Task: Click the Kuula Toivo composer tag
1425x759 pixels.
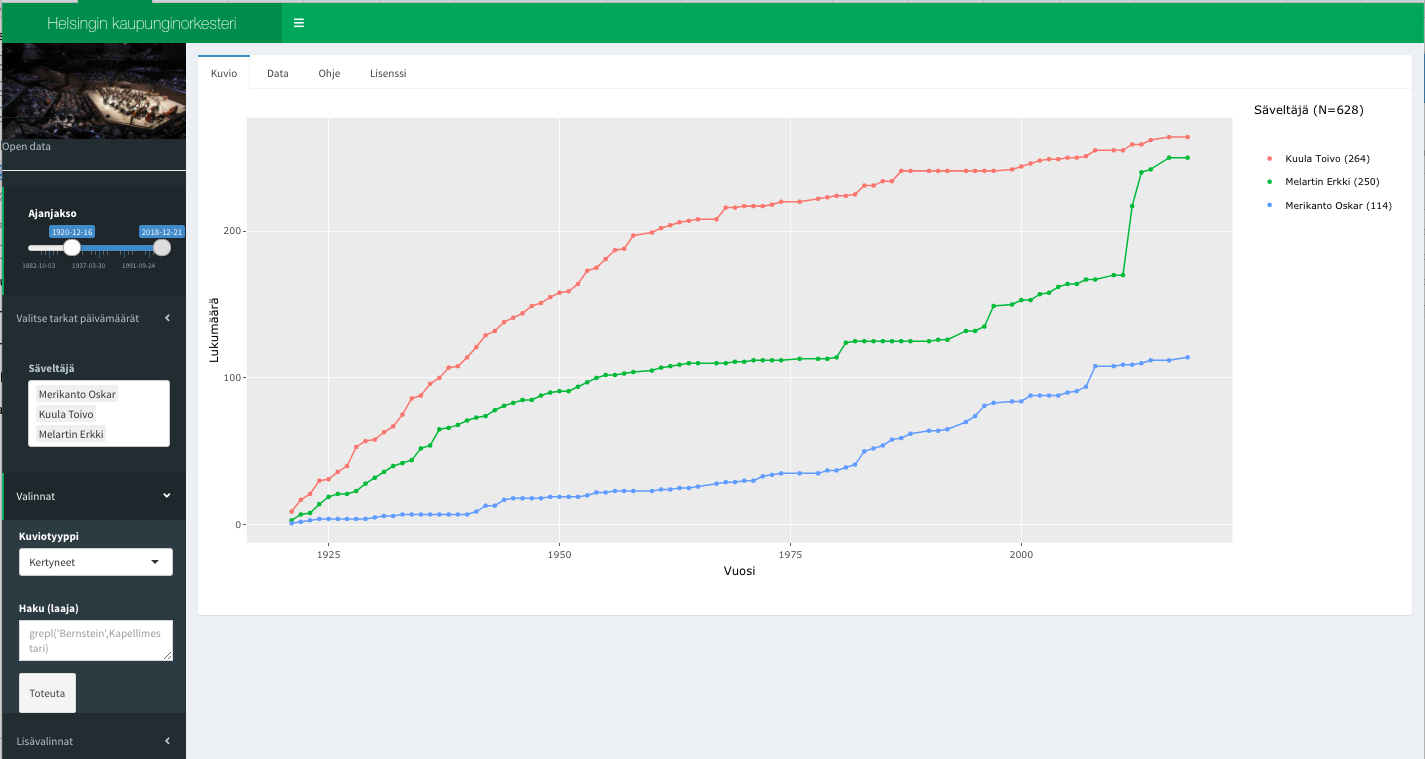Action: [x=66, y=414]
